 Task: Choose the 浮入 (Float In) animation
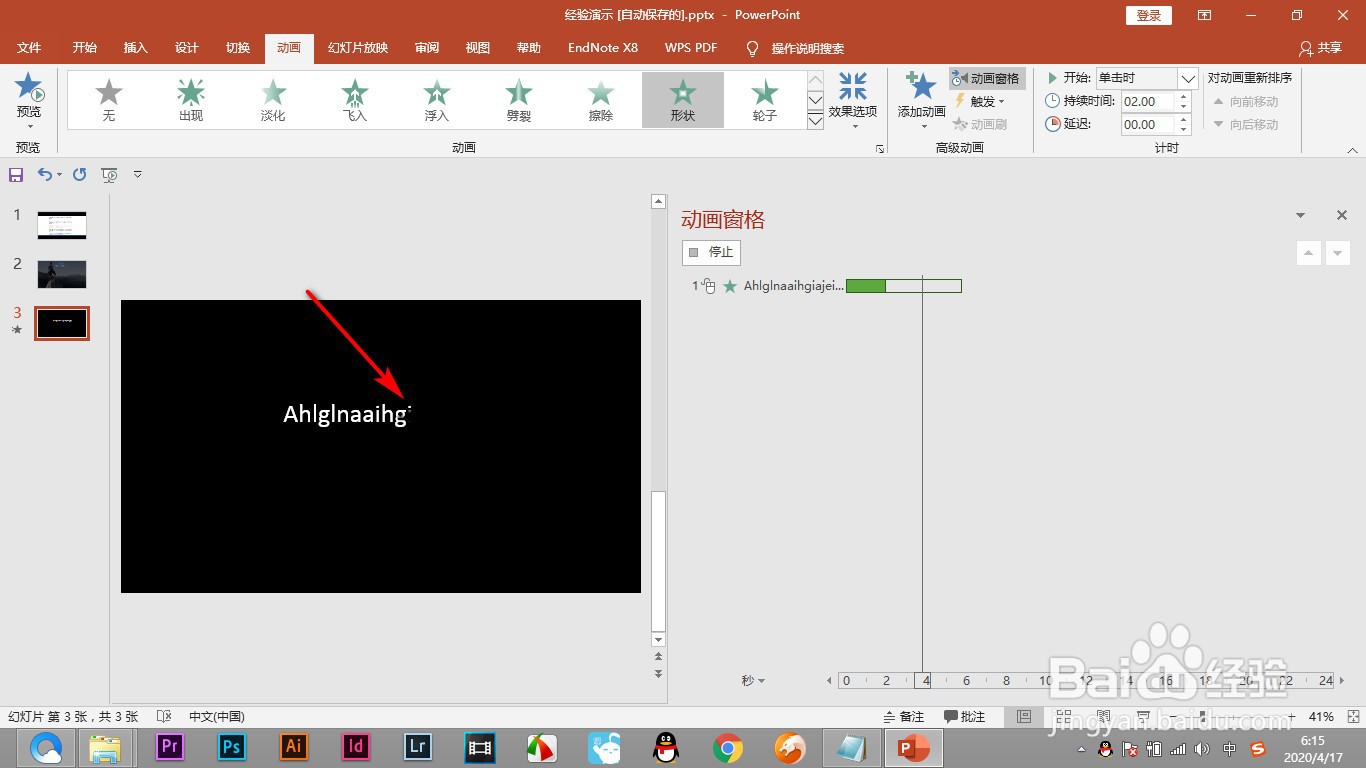437,100
